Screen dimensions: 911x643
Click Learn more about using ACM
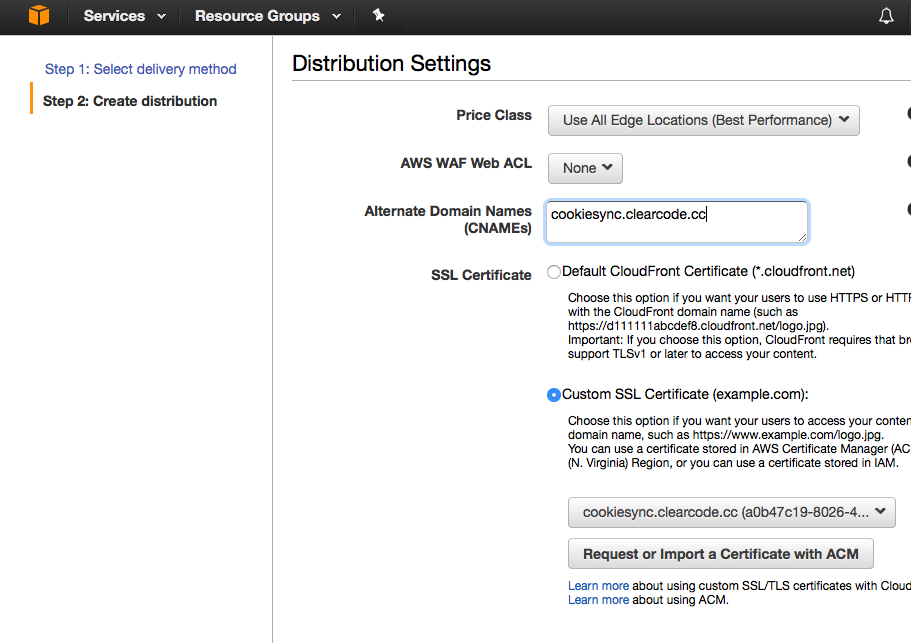[598, 599]
